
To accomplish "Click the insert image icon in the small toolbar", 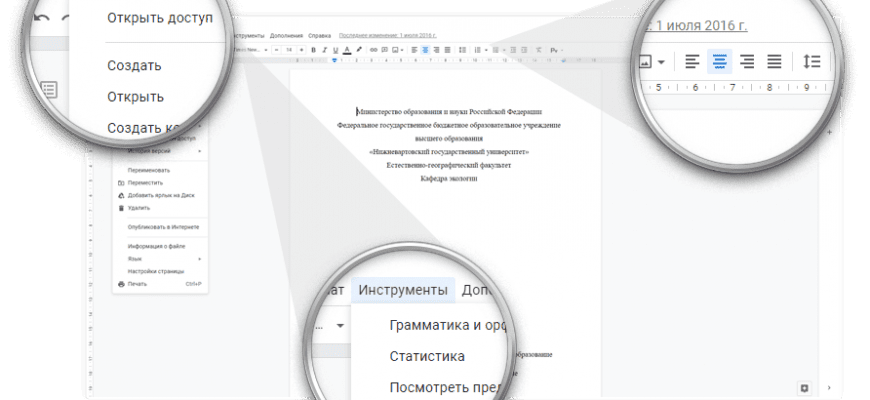I will click(x=394, y=50).
